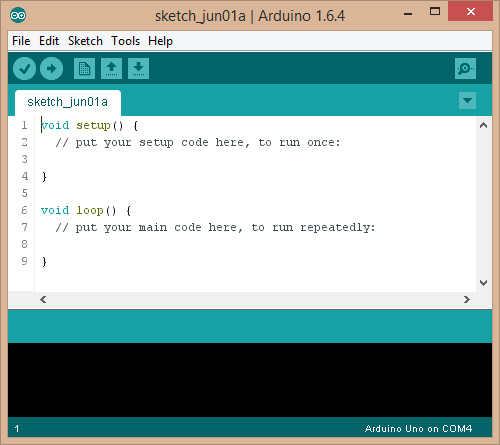Click the Upload arrow button

tap(51, 69)
